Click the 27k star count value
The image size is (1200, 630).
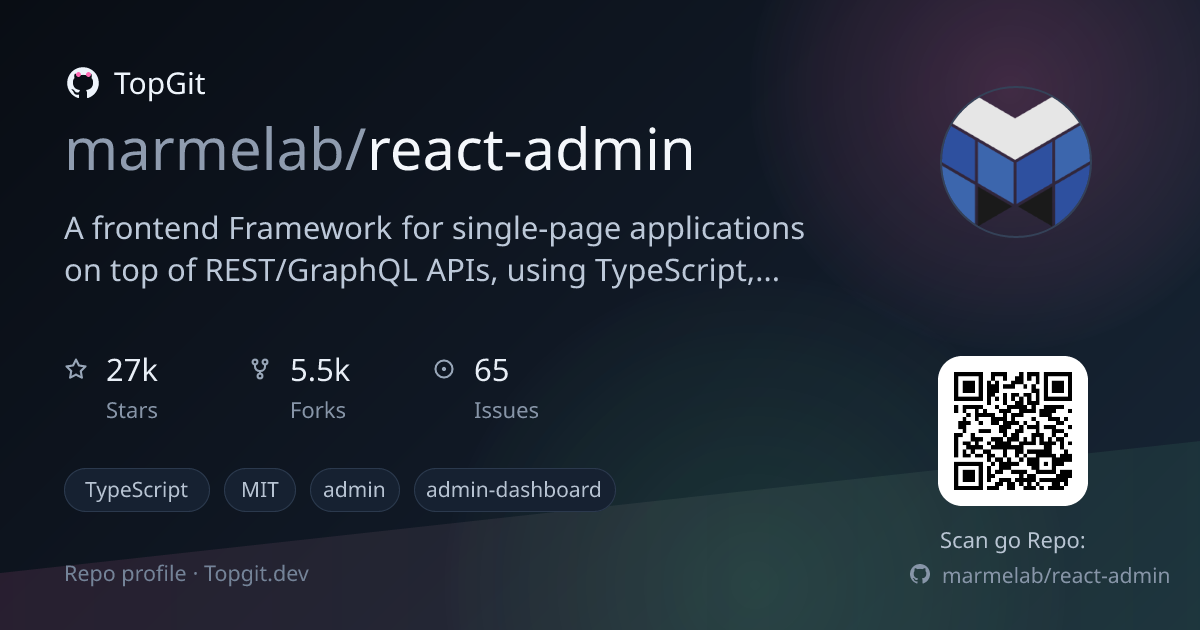click(x=132, y=371)
